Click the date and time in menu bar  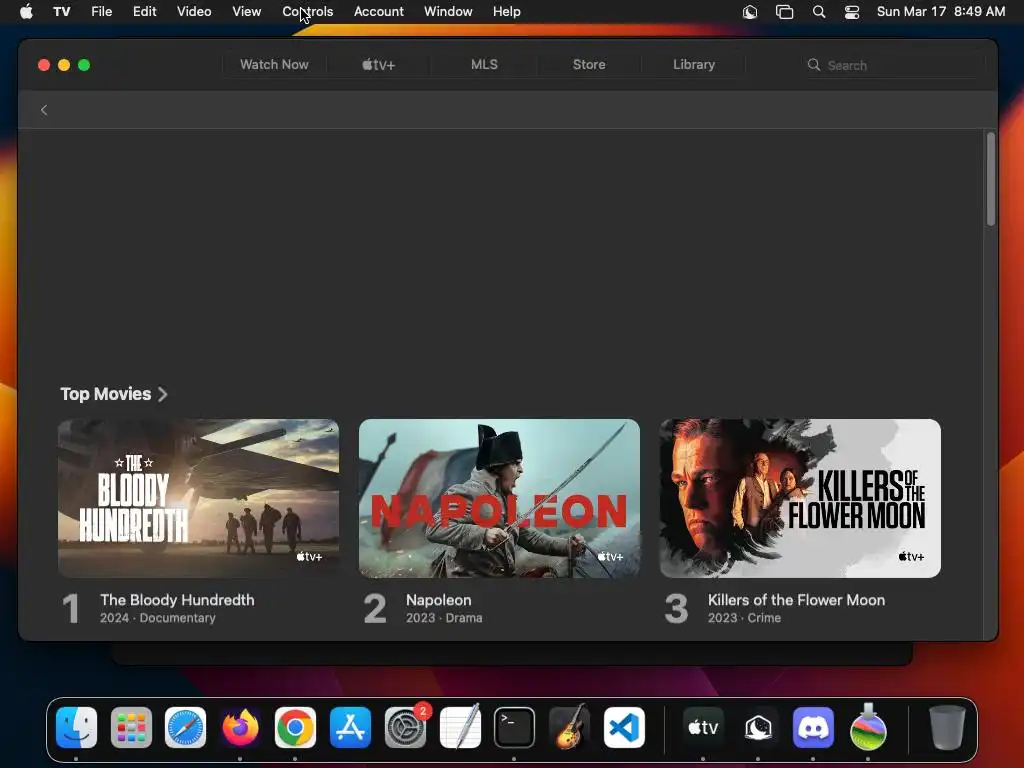[941, 12]
